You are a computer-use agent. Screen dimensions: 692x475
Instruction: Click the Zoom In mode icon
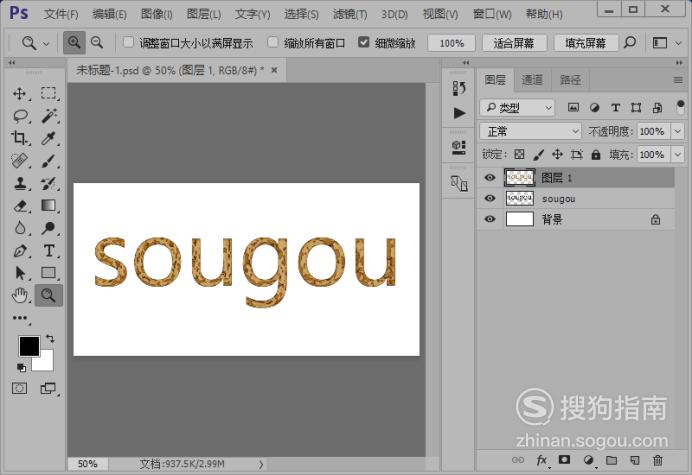(74, 43)
